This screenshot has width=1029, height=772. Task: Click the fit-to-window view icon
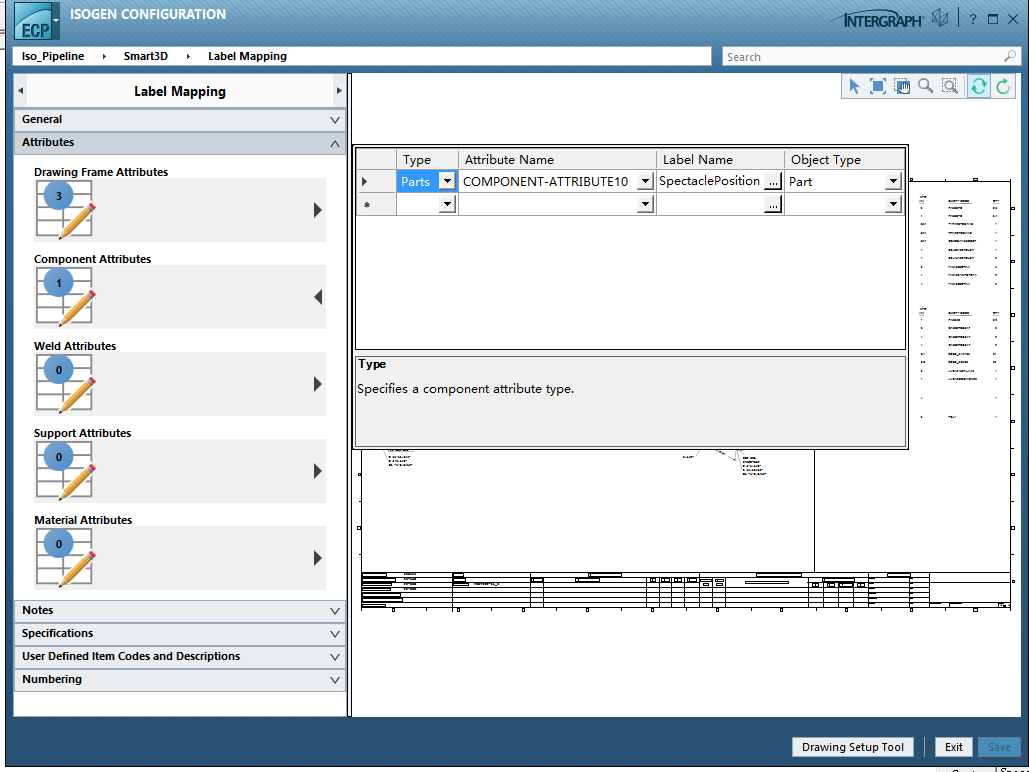pos(877,86)
